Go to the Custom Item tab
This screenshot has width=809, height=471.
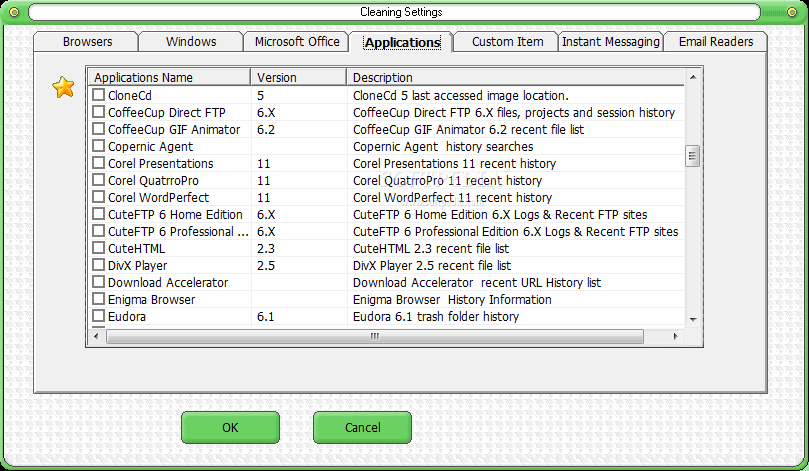(507, 42)
